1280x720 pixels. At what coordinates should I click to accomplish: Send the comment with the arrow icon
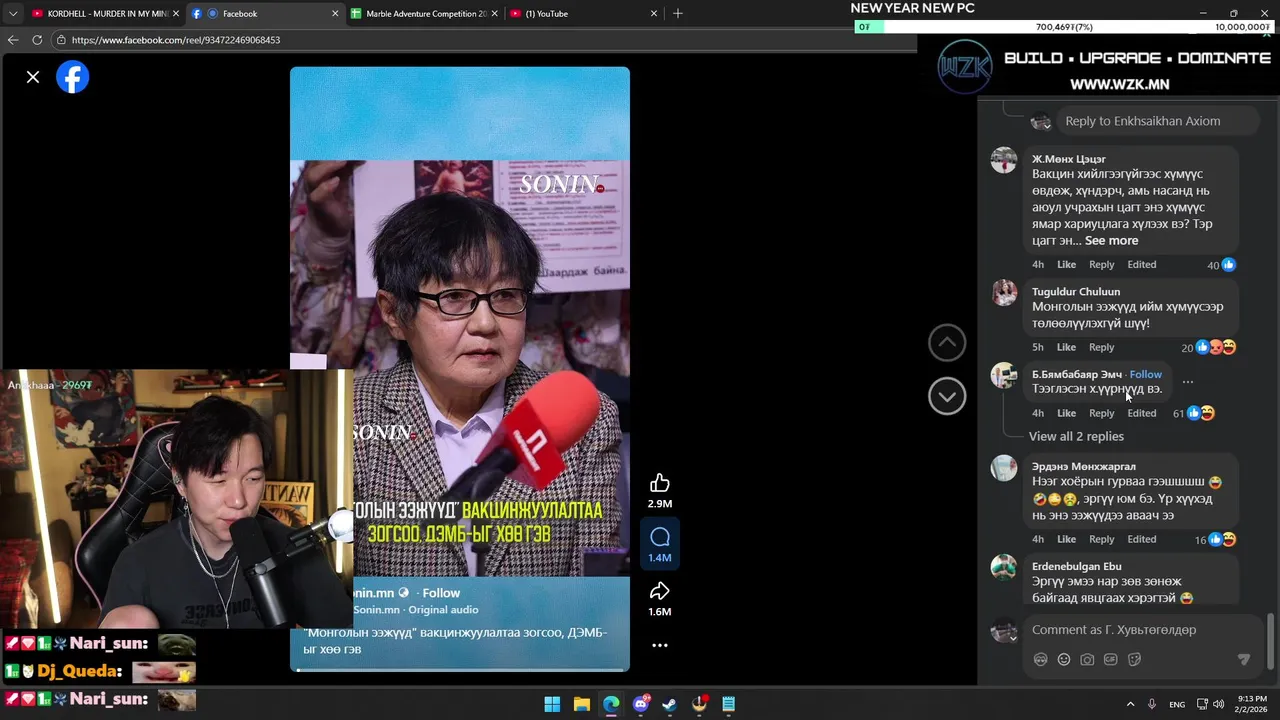pos(1244,660)
